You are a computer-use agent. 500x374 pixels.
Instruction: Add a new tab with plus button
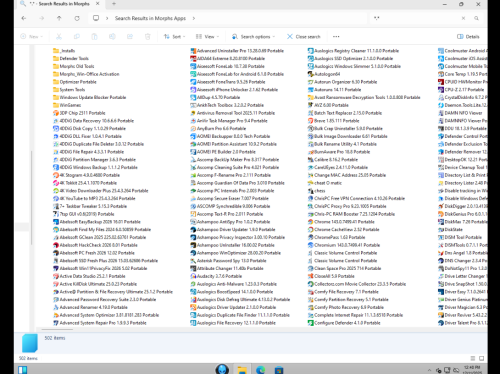click(x=114, y=4)
